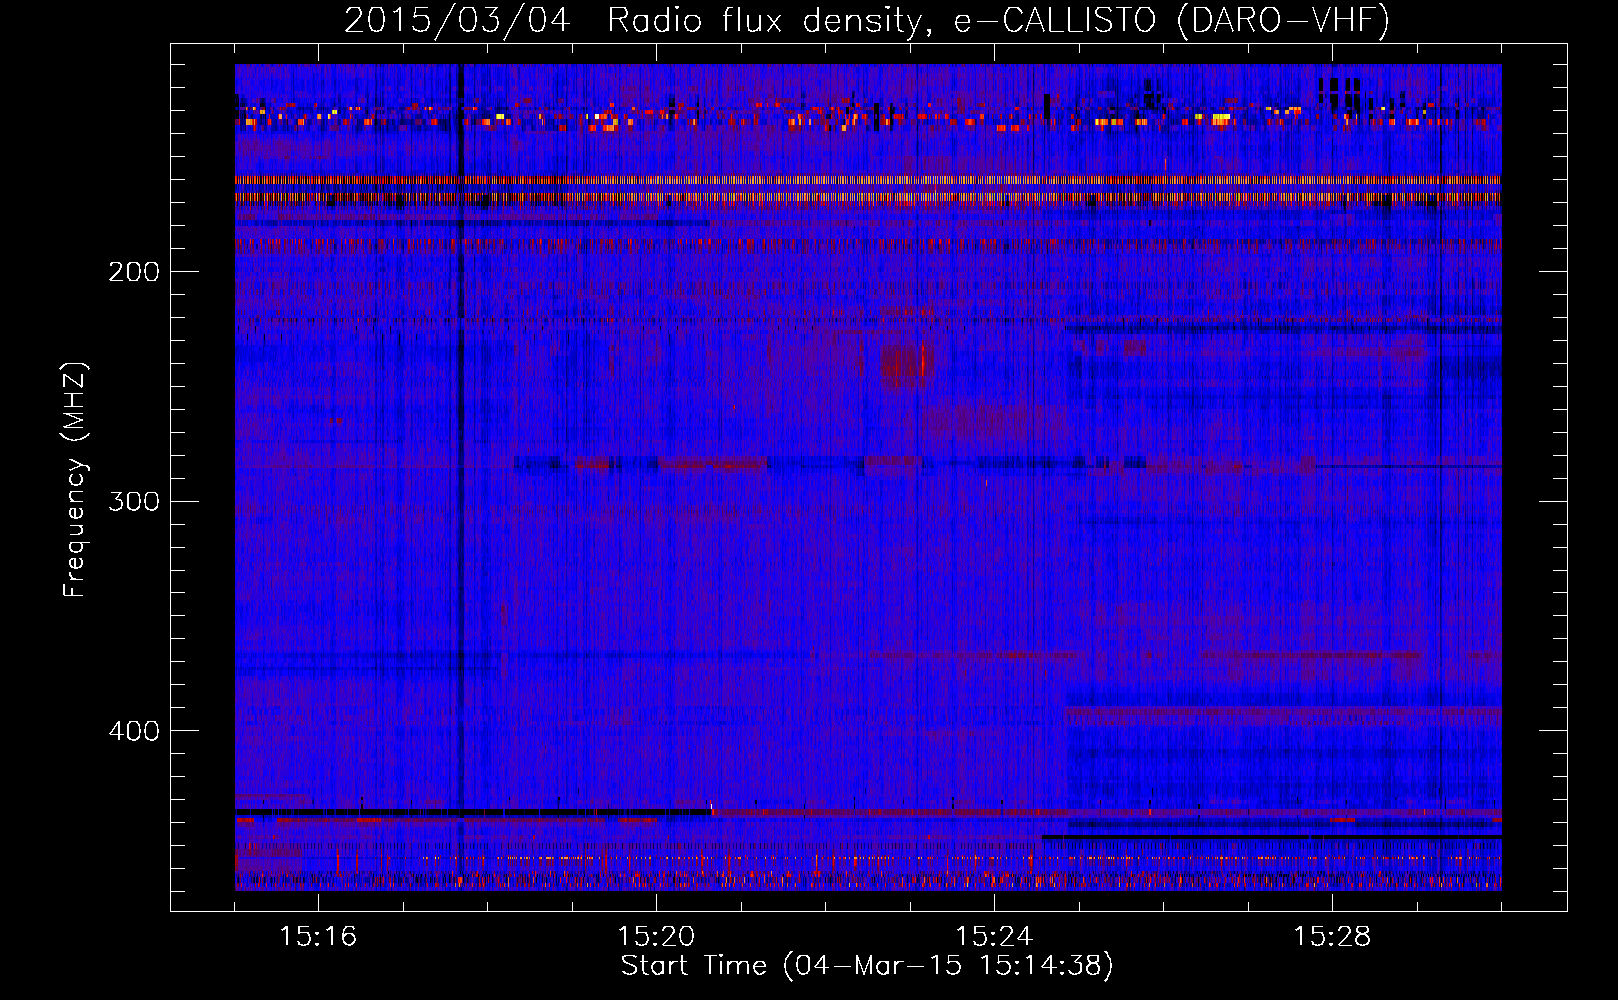Click the 15:28 time tick label
Screen dimensions: 1618x1000
(x=1332, y=937)
